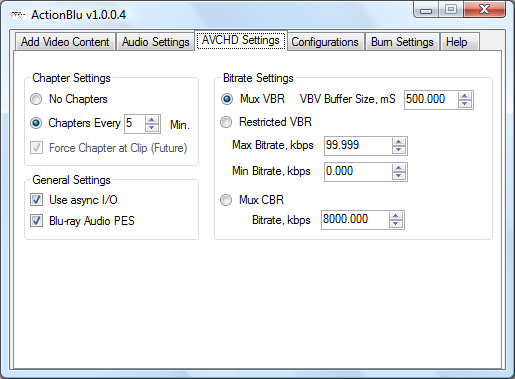
Task: Click the General Settings group label
Action: click(71, 180)
